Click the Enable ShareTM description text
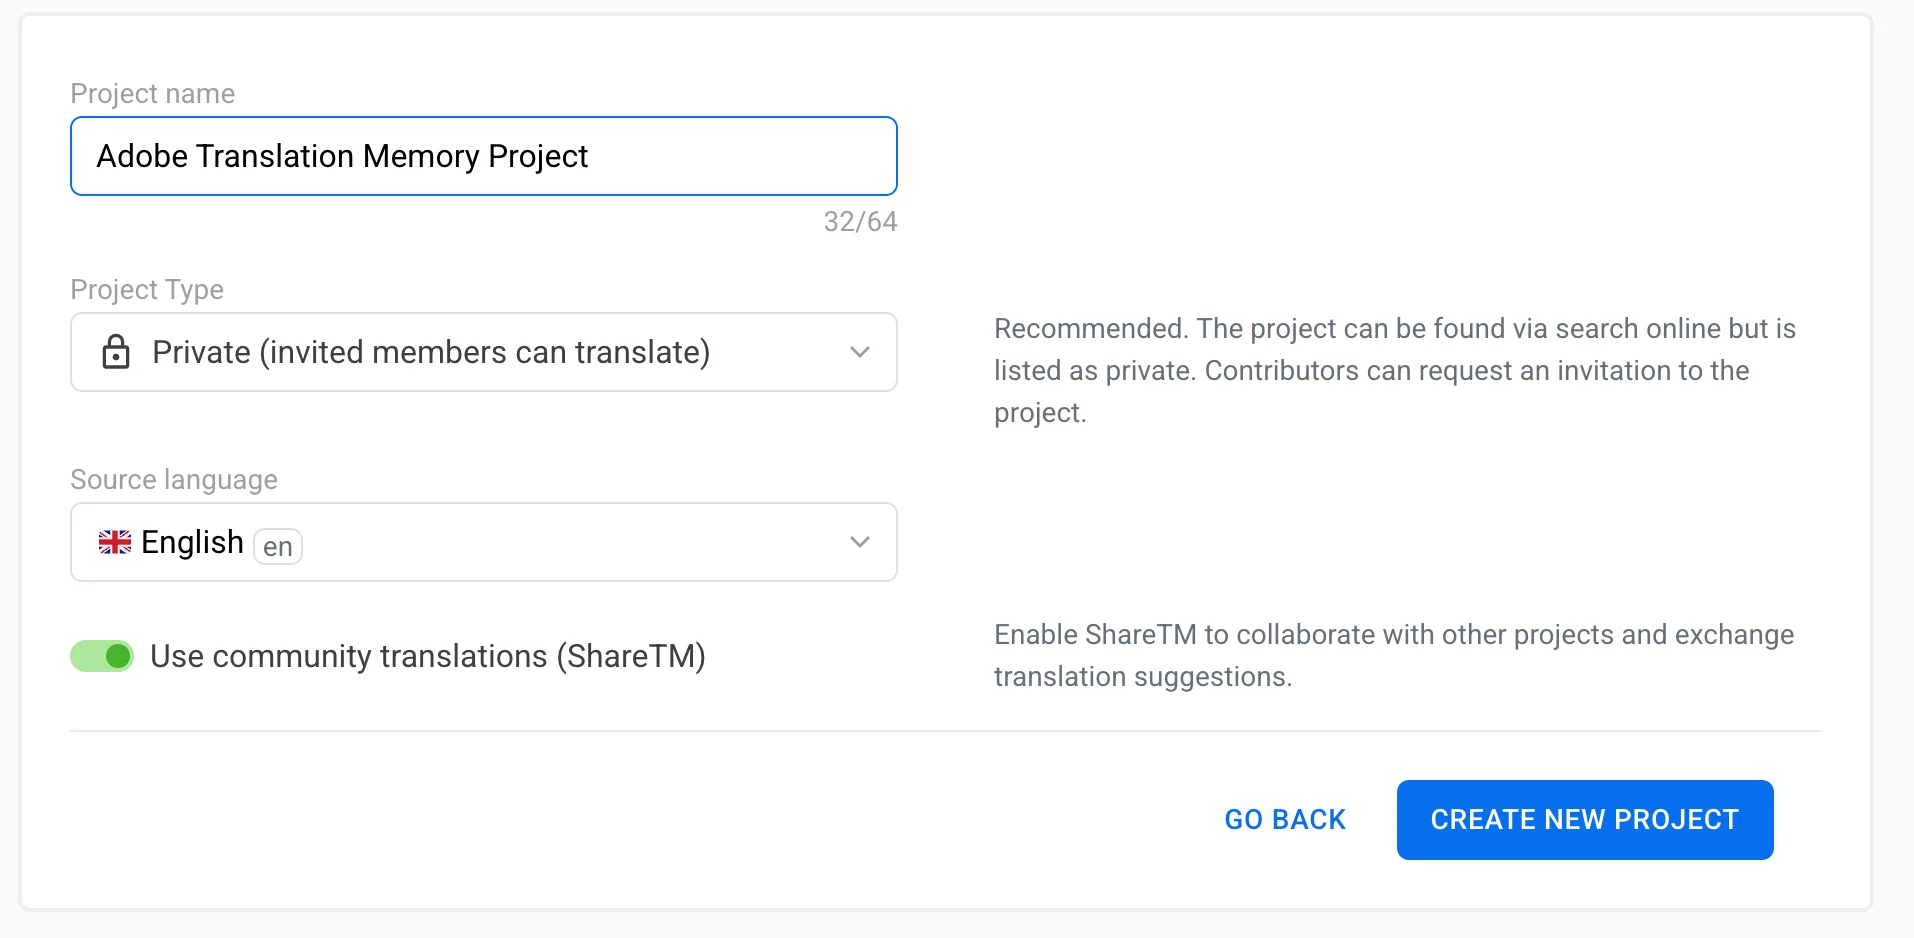This screenshot has height=938, width=1914. (1394, 655)
